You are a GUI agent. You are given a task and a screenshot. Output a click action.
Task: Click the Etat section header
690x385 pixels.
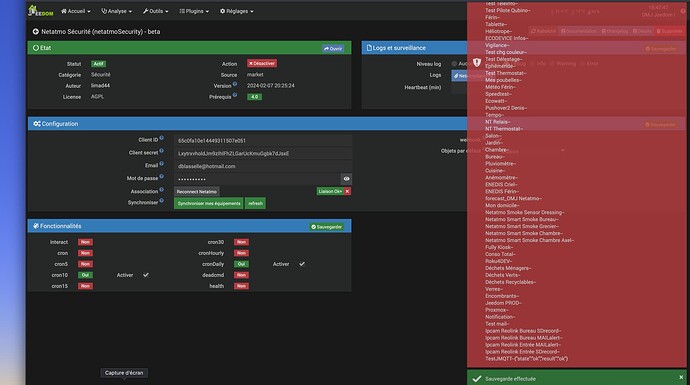pyautogui.click(x=189, y=48)
